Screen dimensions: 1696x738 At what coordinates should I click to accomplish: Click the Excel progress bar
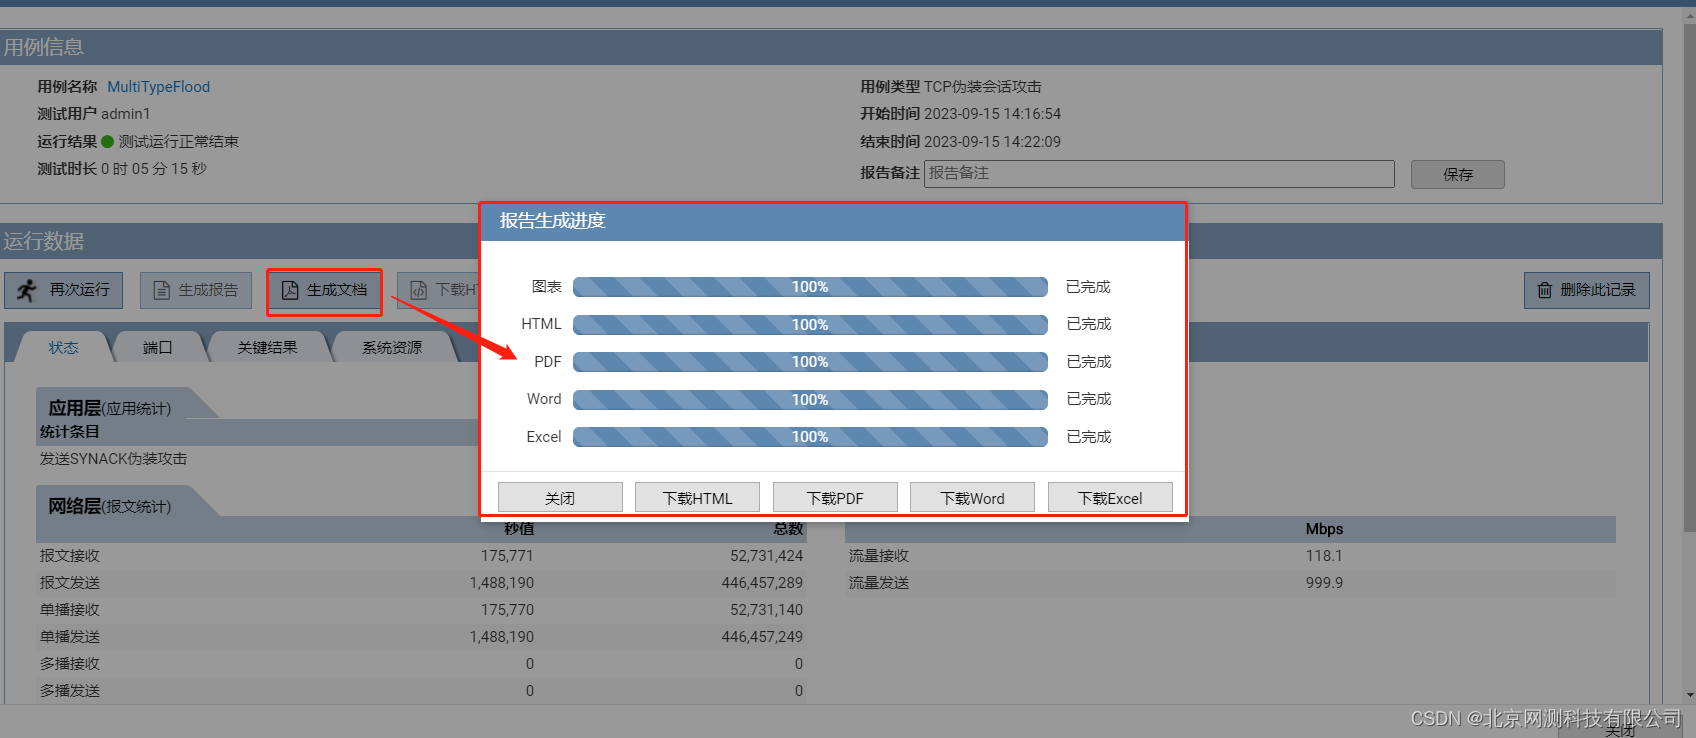pyautogui.click(x=810, y=437)
